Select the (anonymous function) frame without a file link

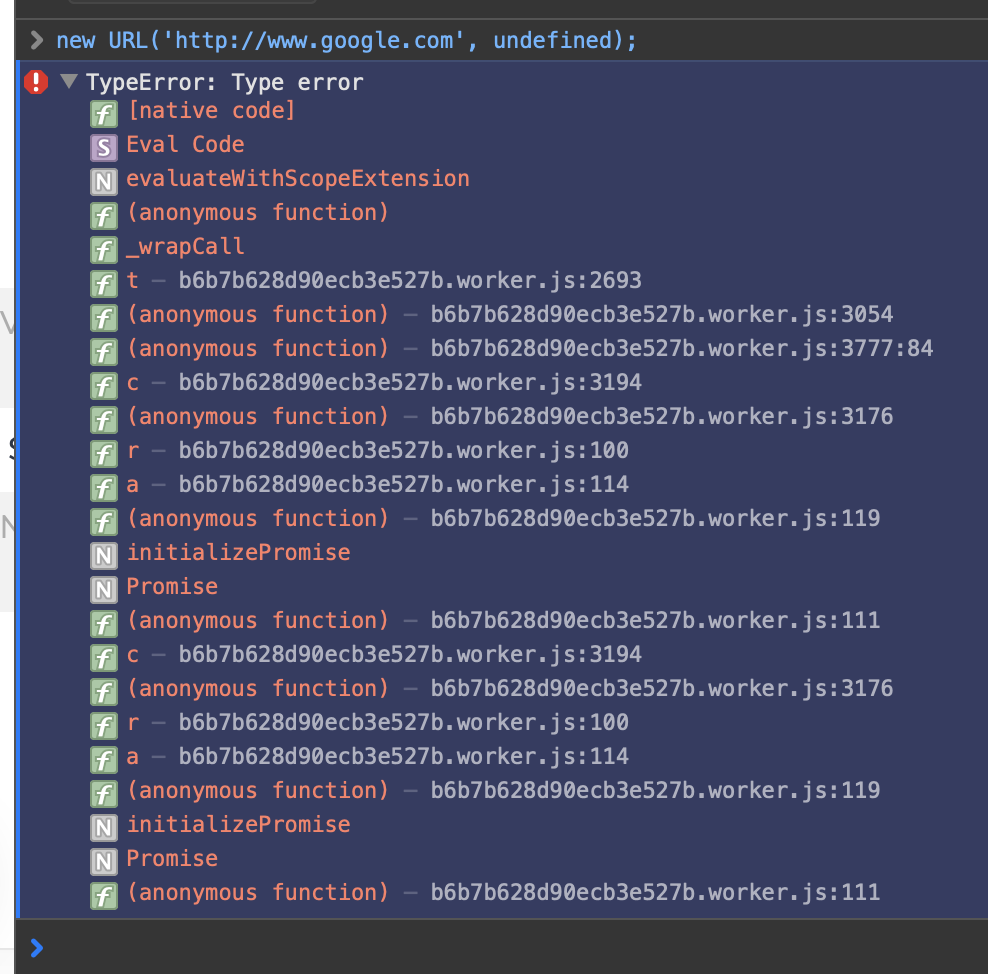point(258,213)
